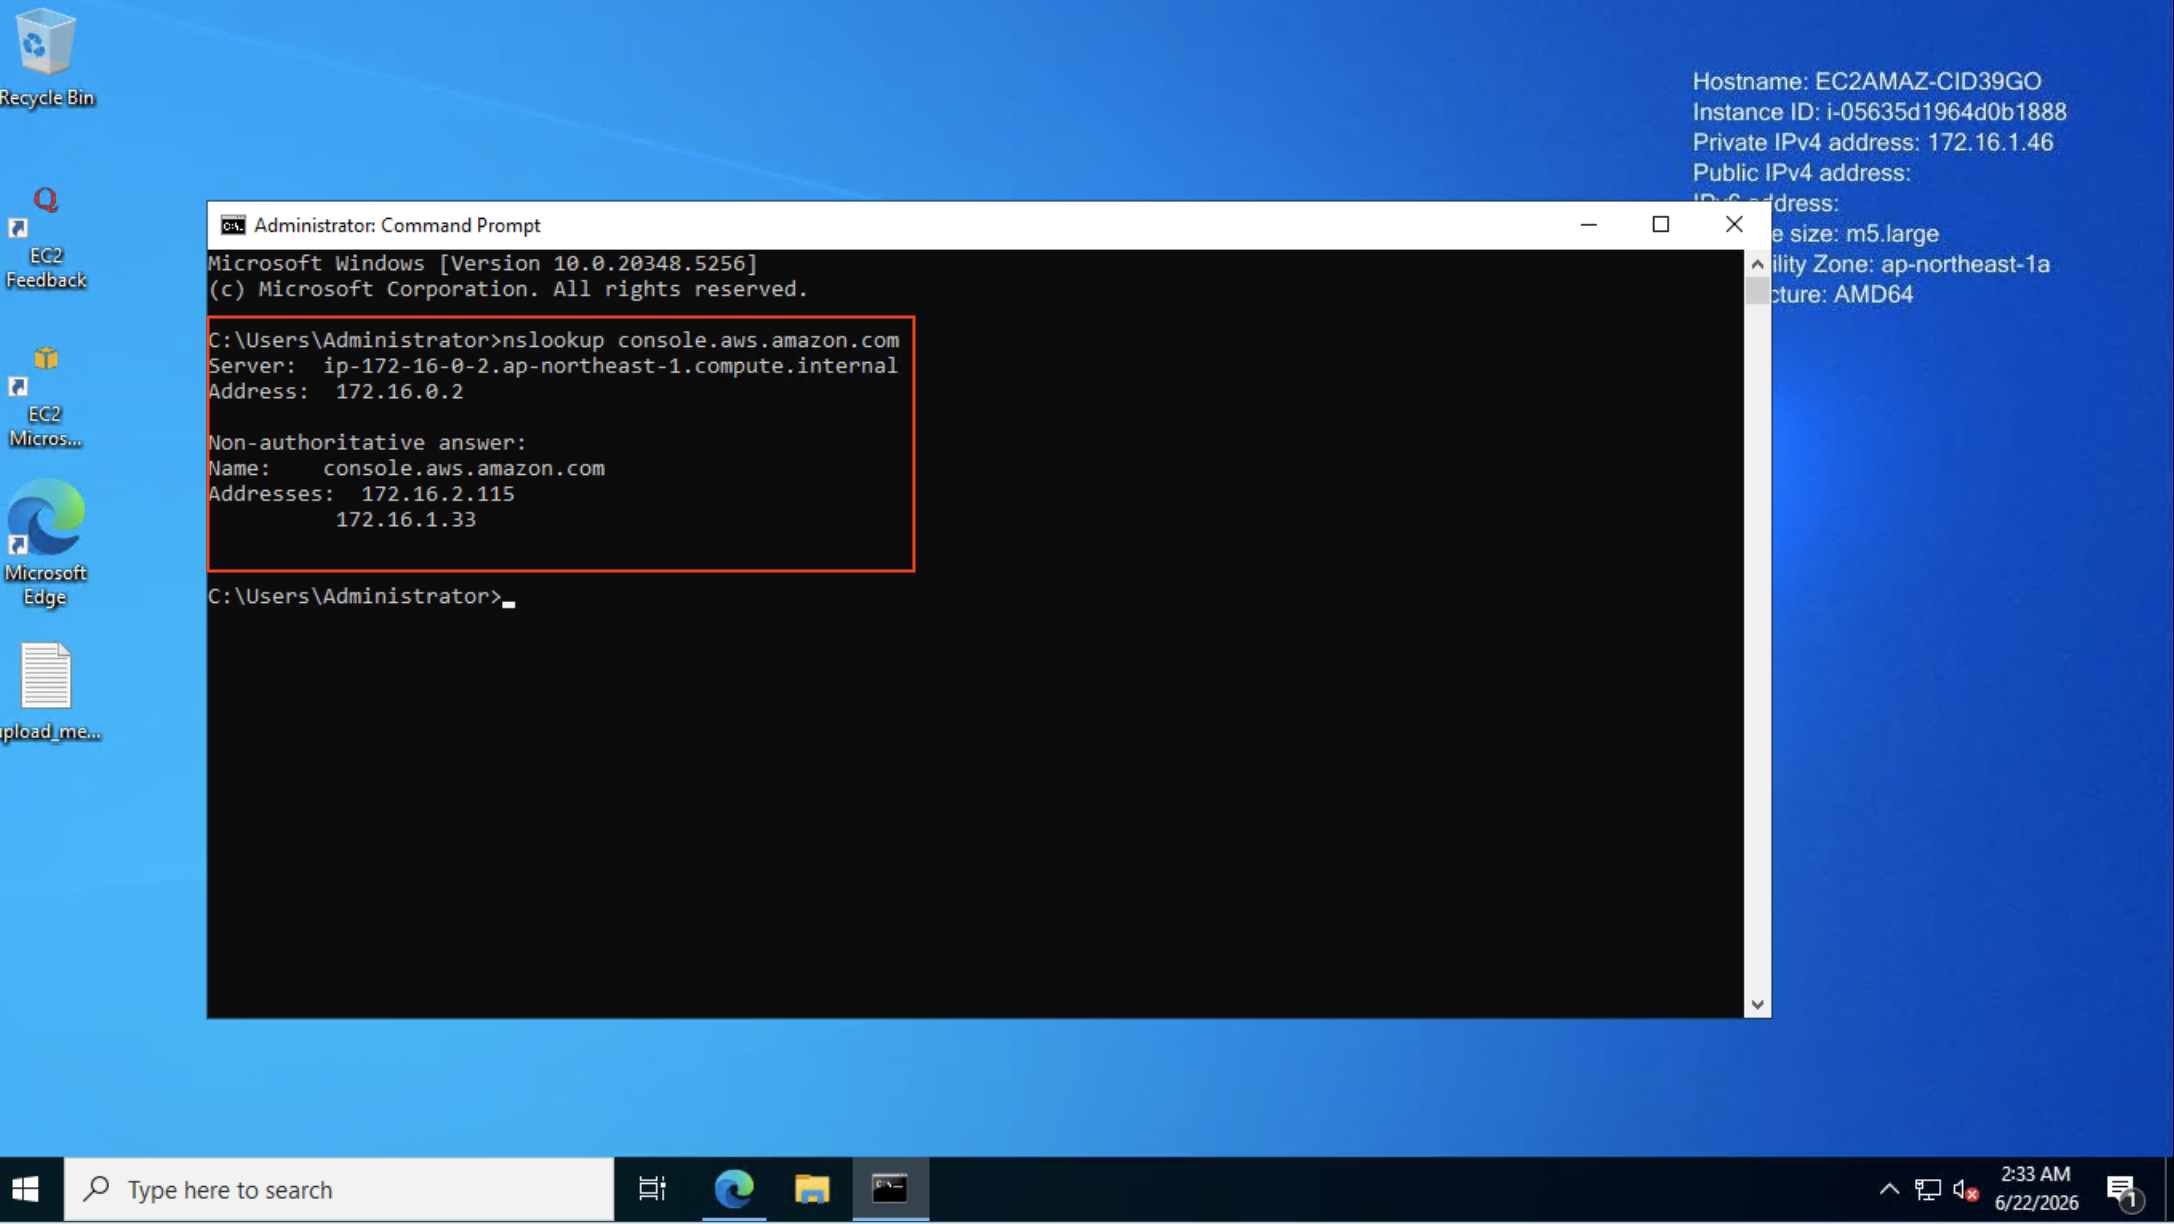Screen dimensions: 2174x1224
Task: Launch Microsoft Edge from the taskbar
Action: point(733,1189)
